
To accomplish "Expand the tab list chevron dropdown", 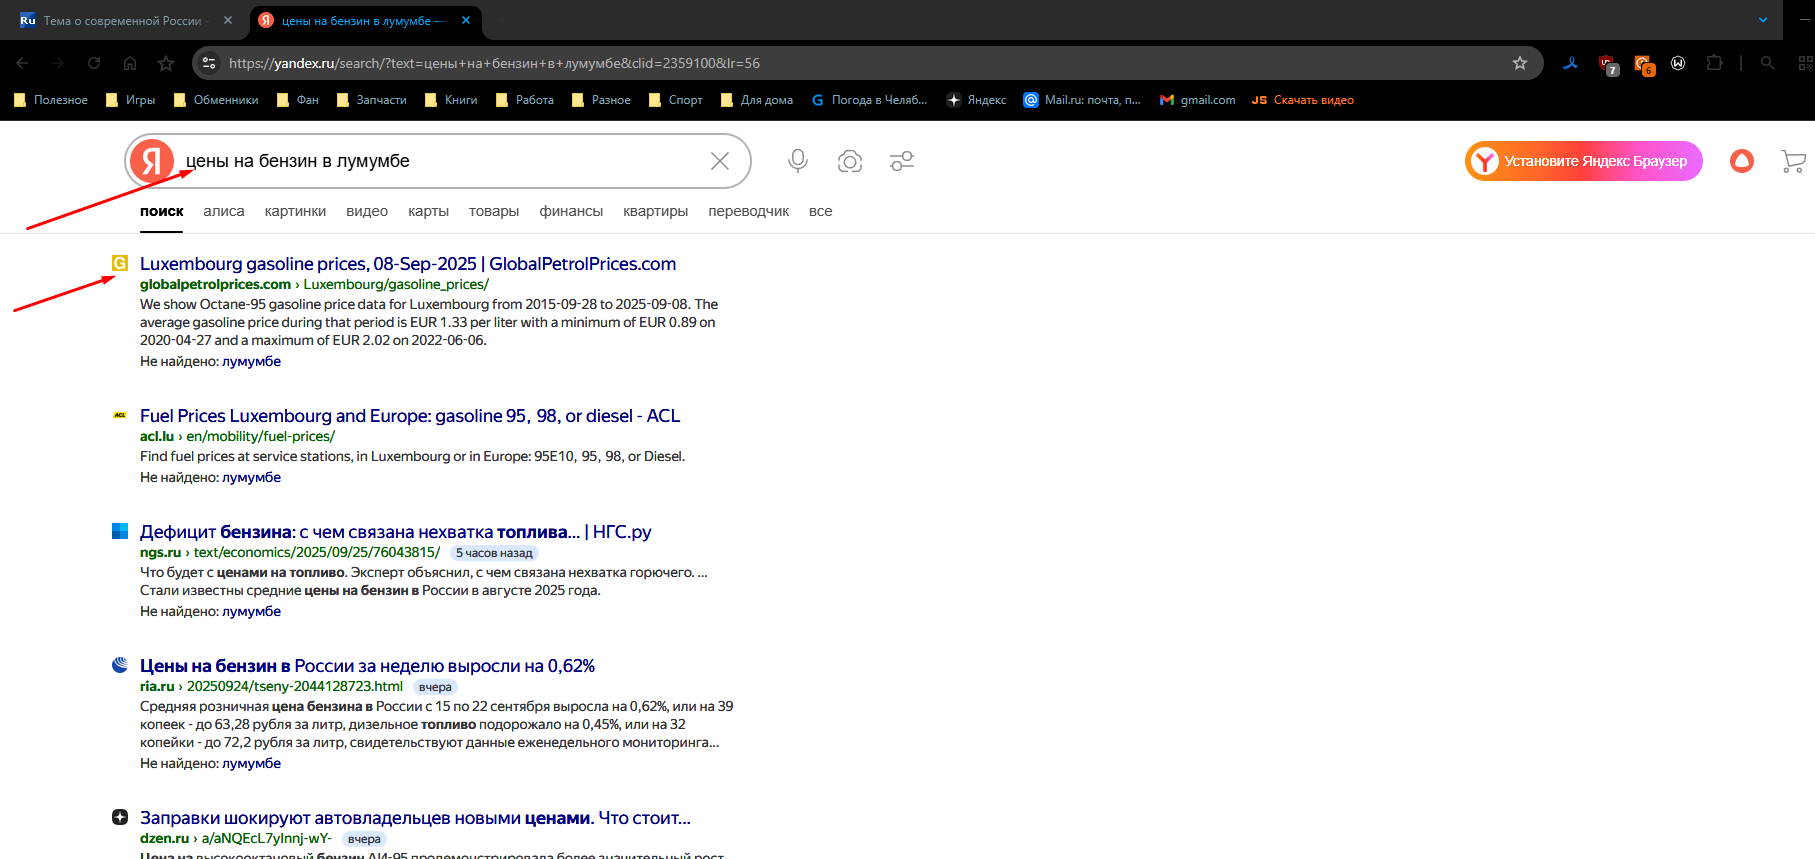I will click(x=1763, y=20).
